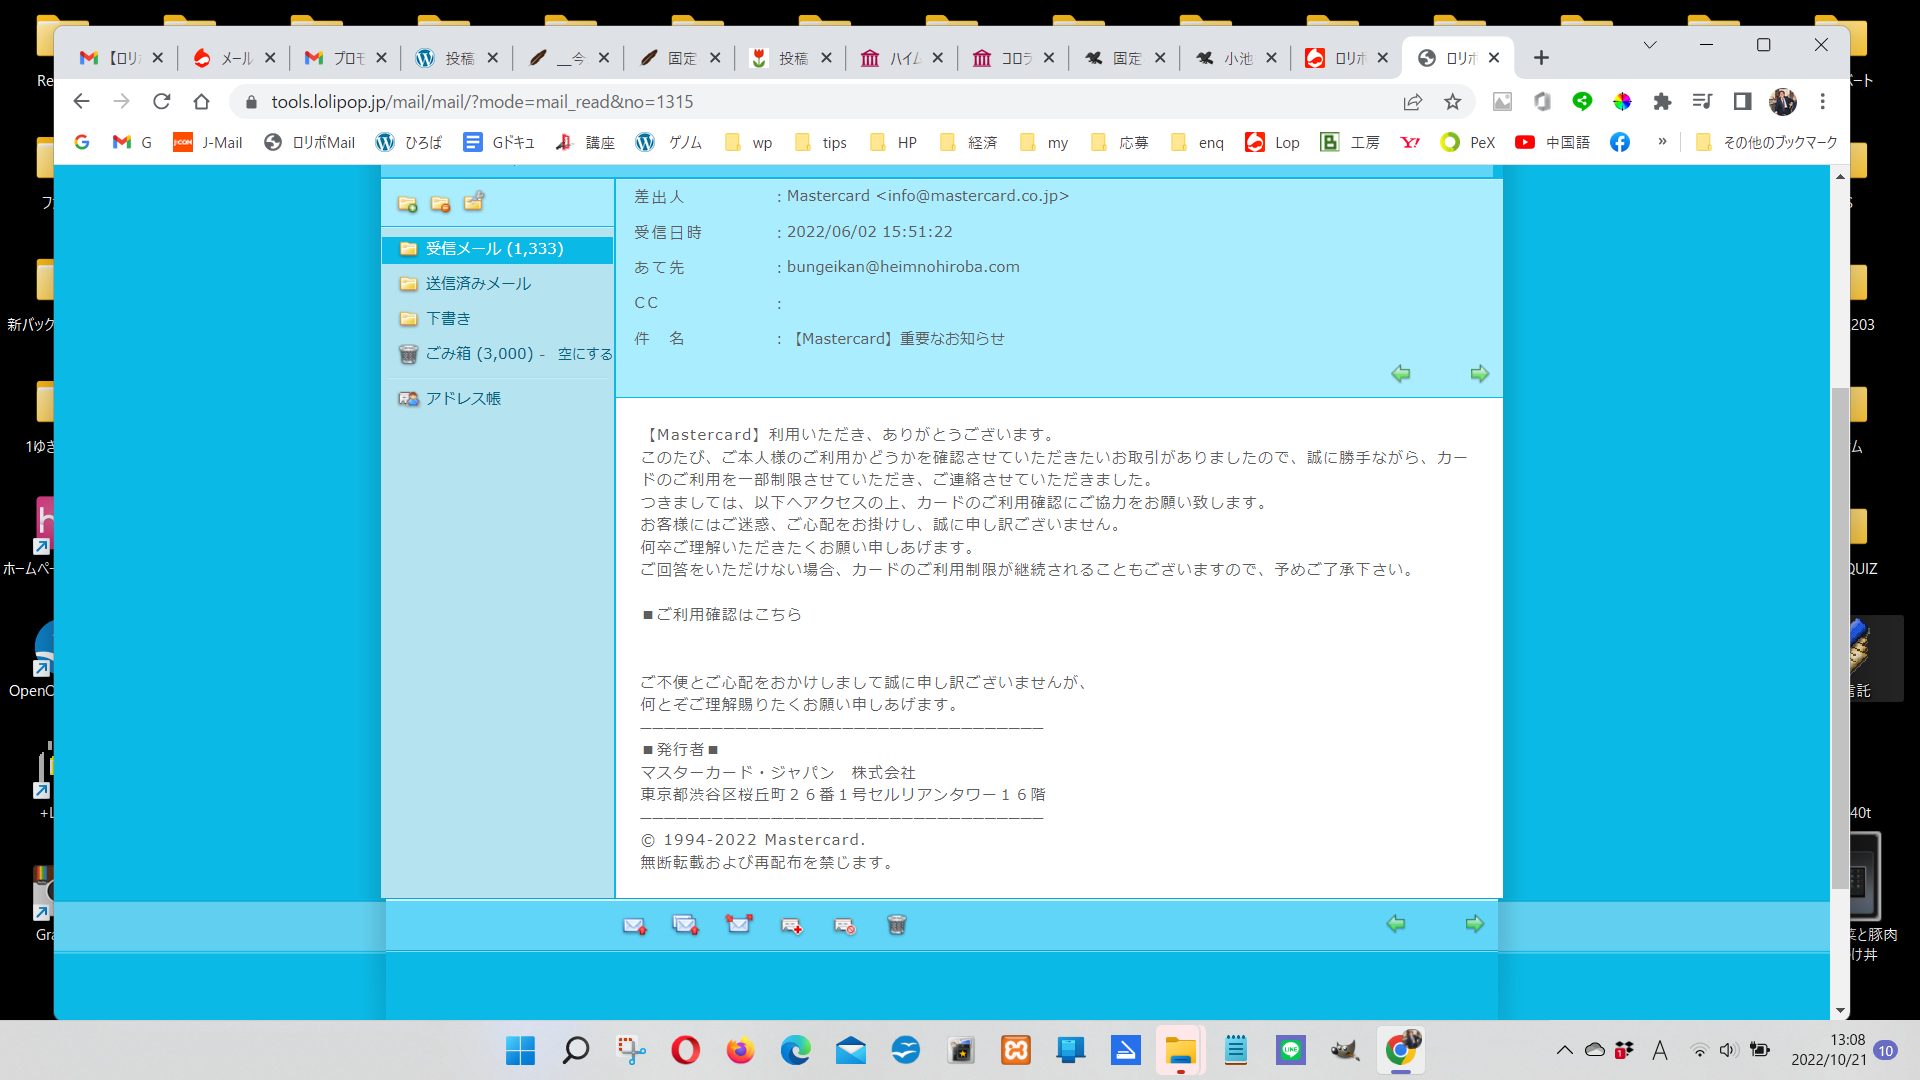Open taskbar search magnifier
1920x1080 pixels.
pos(575,1051)
